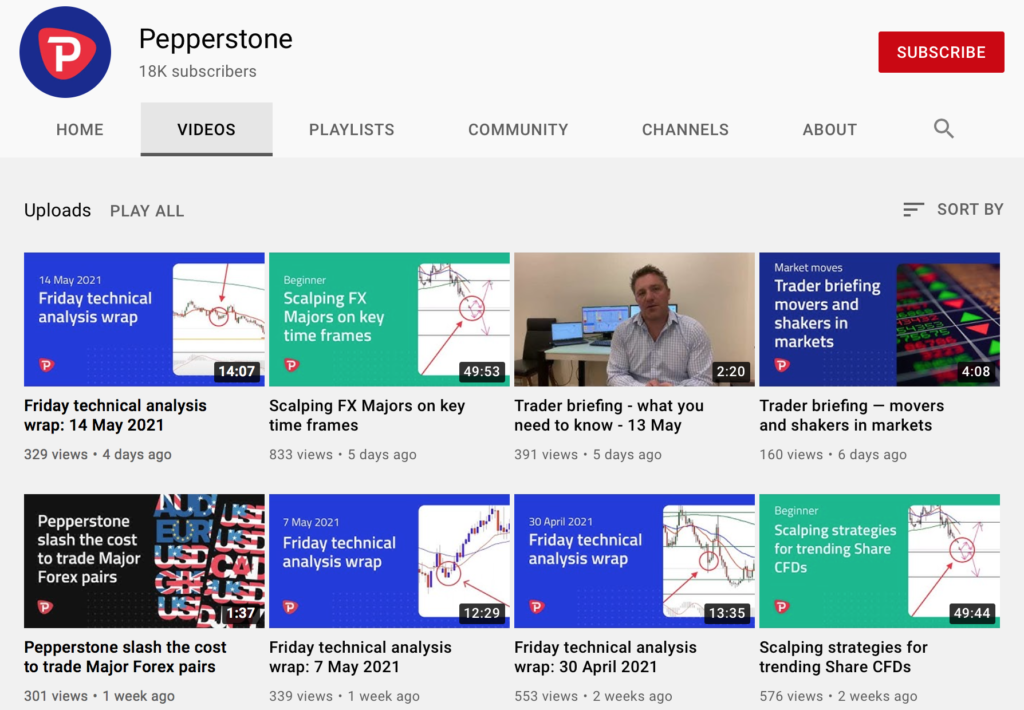The height and width of the screenshot is (710, 1024).
Task: Click the 576 views • 2 weeks ago text
Action: click(x=838, y=696)
